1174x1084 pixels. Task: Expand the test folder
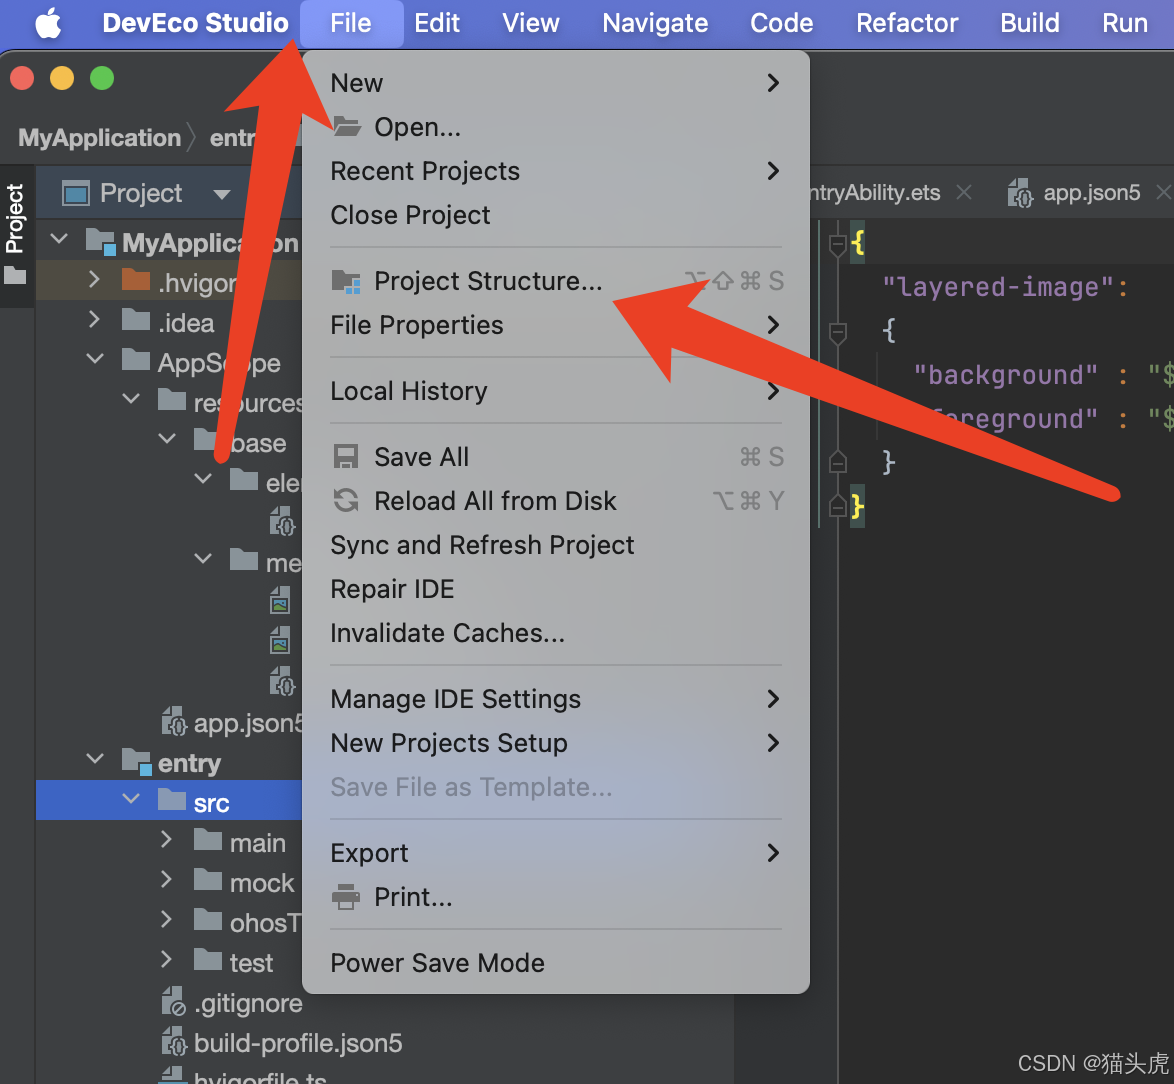click(166, 959)
